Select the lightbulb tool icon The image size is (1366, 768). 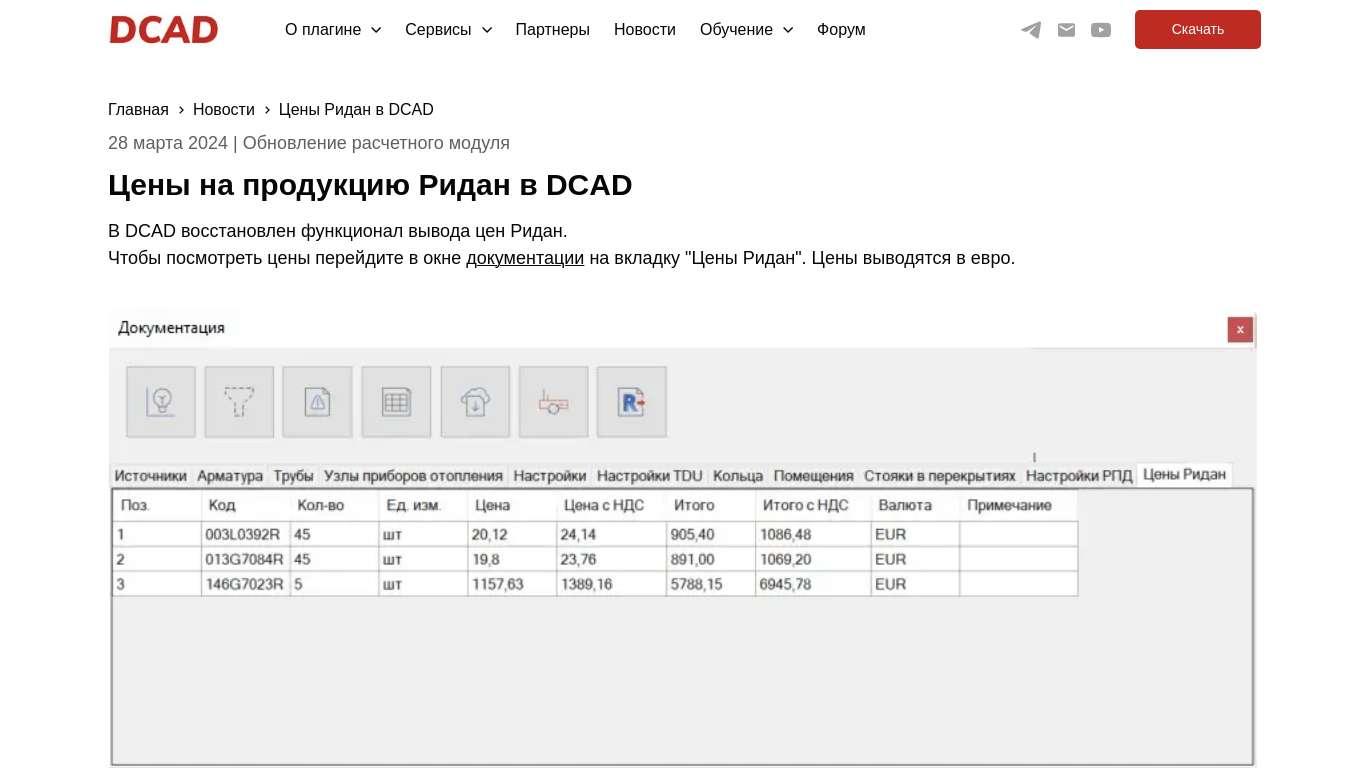tap(160, 401)
